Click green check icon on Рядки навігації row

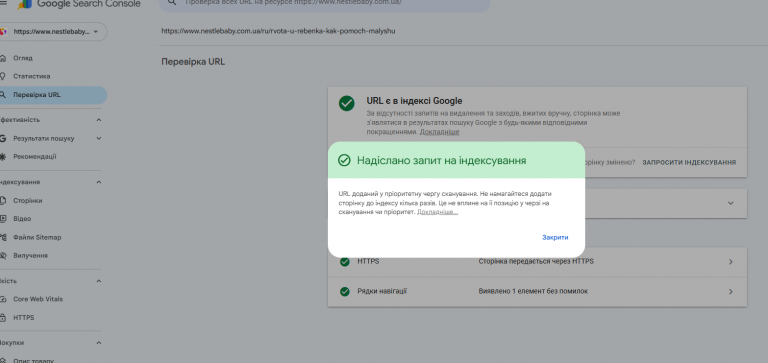pos(345,291)
